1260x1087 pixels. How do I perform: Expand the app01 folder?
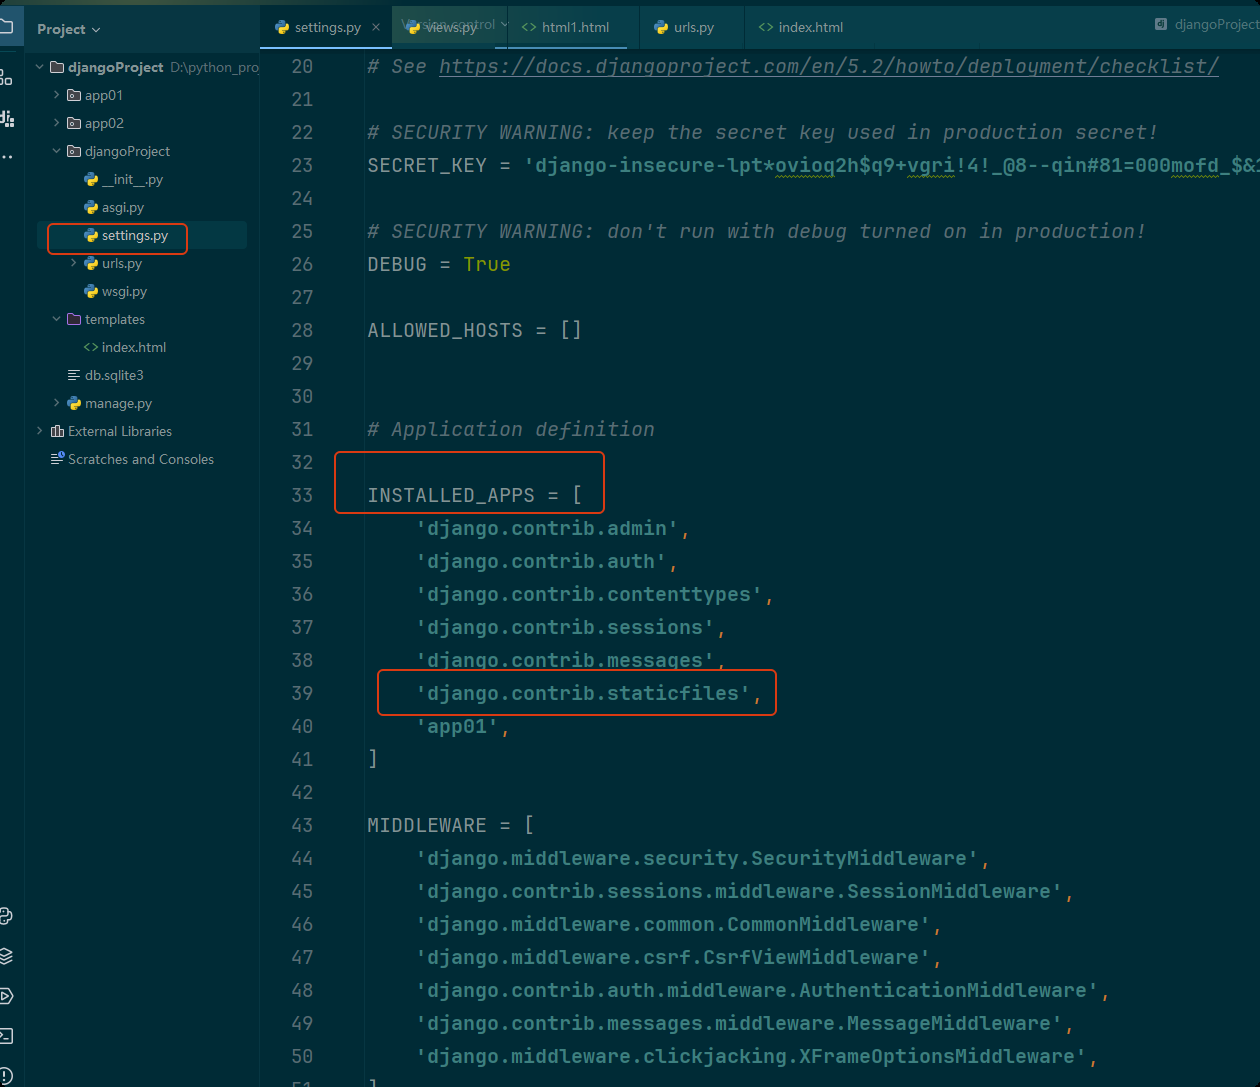(x=56, y=95)
